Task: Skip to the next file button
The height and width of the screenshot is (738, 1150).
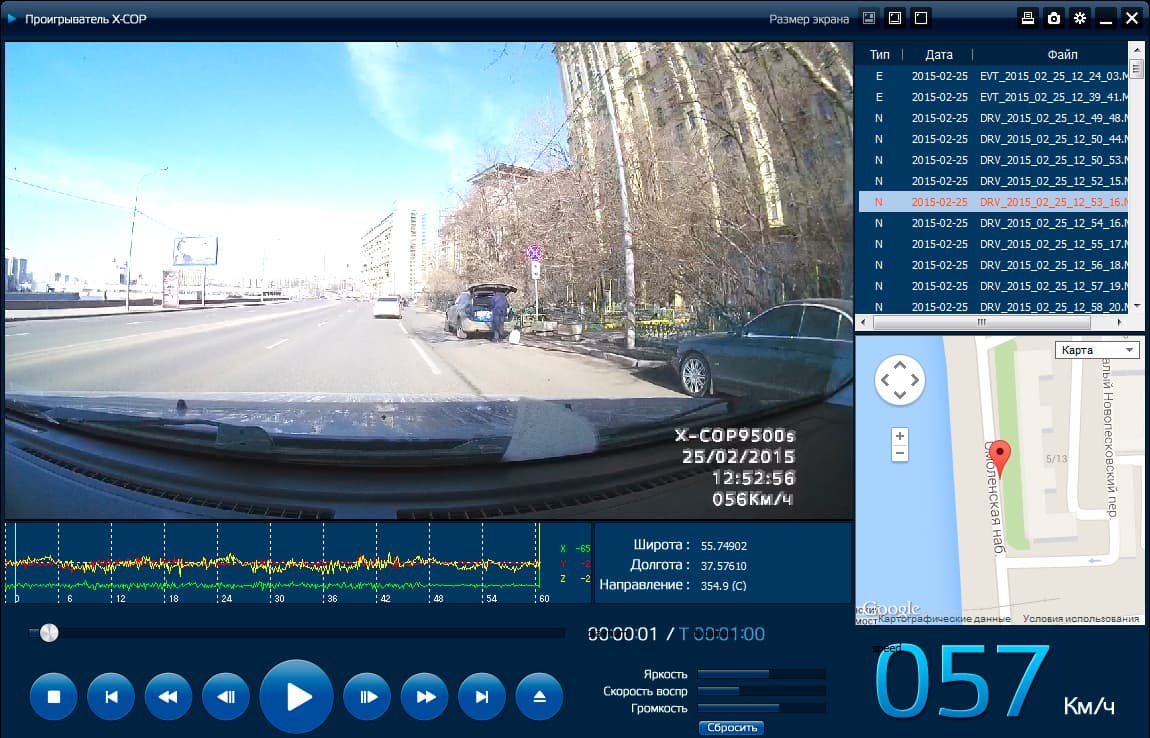Action: tap(482, 697)
